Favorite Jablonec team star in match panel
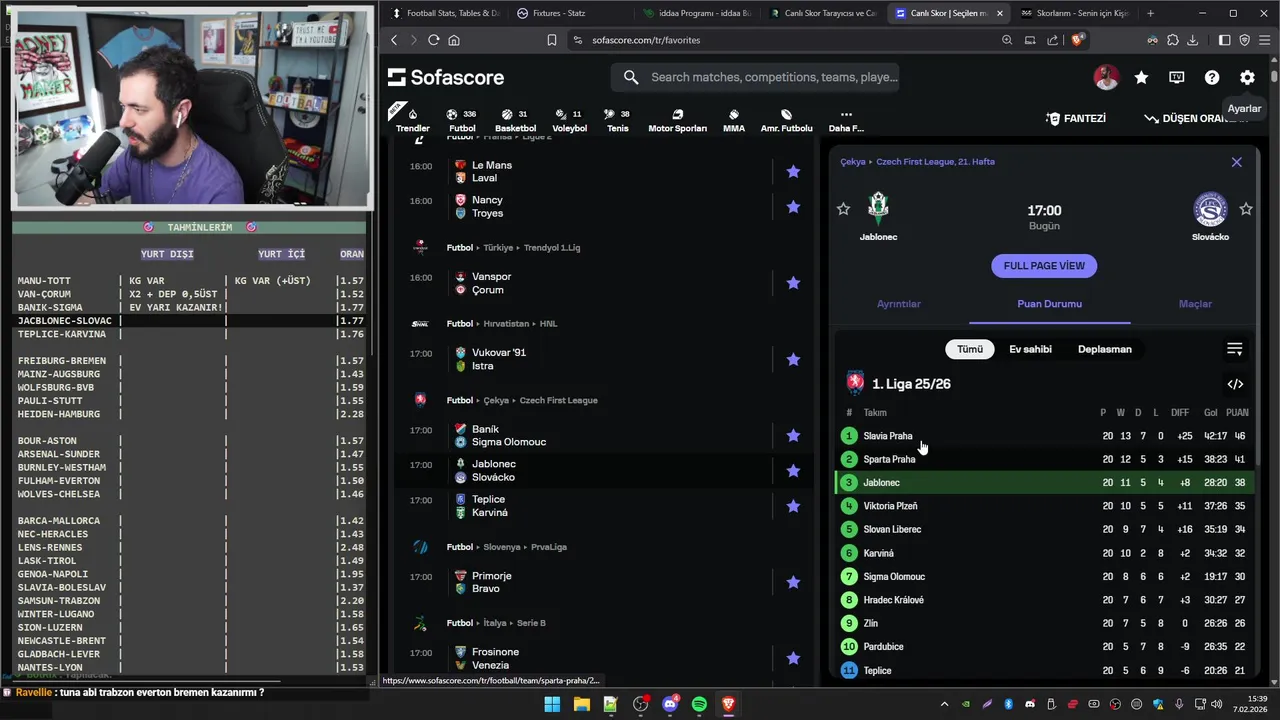The height and width of the screenshot is (720, 1280). click(843, 209)
